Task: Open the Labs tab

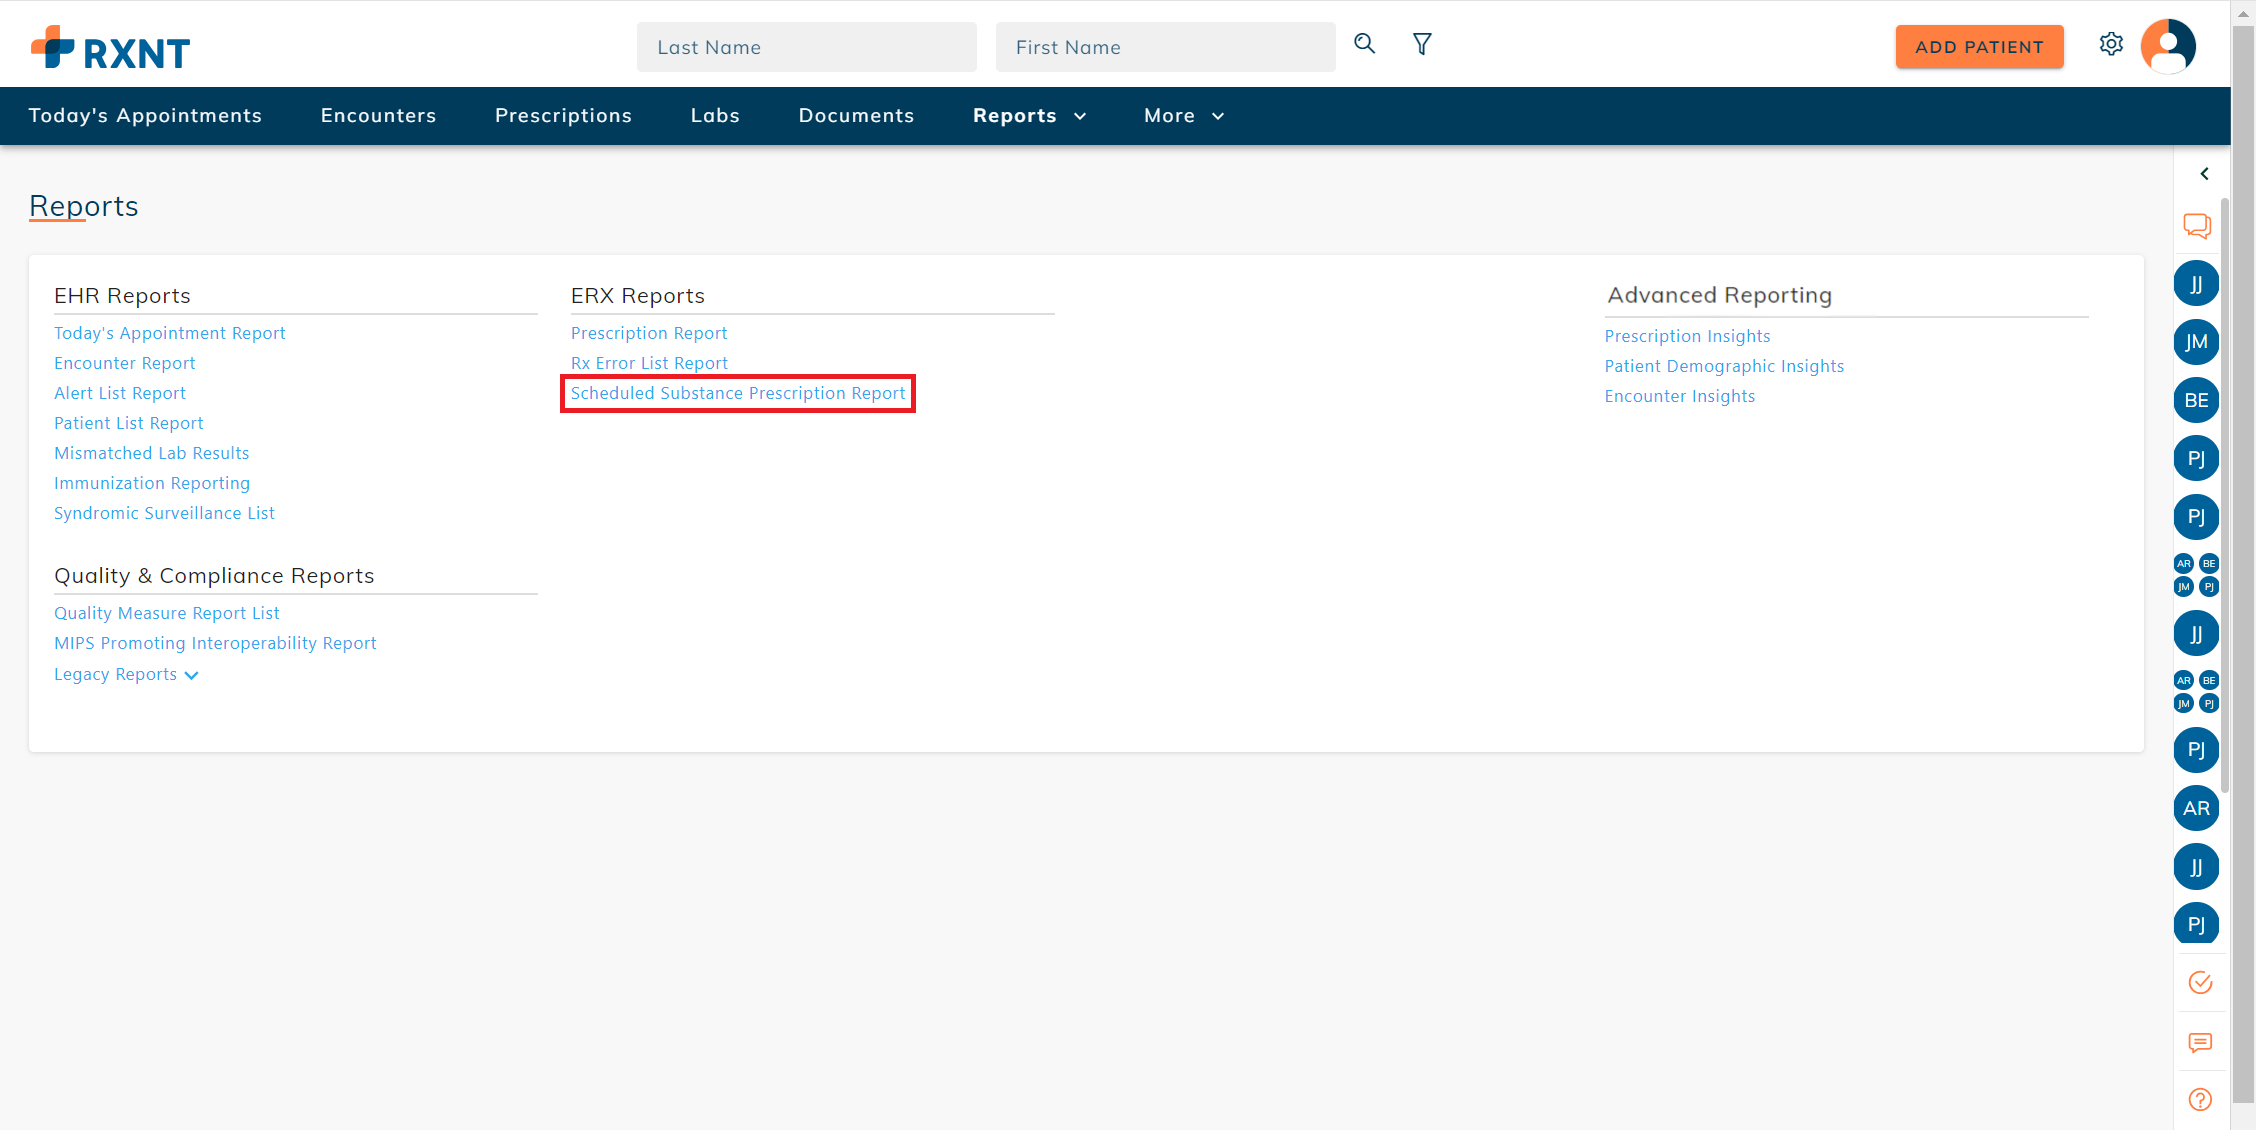Action: tap(715, 116)
